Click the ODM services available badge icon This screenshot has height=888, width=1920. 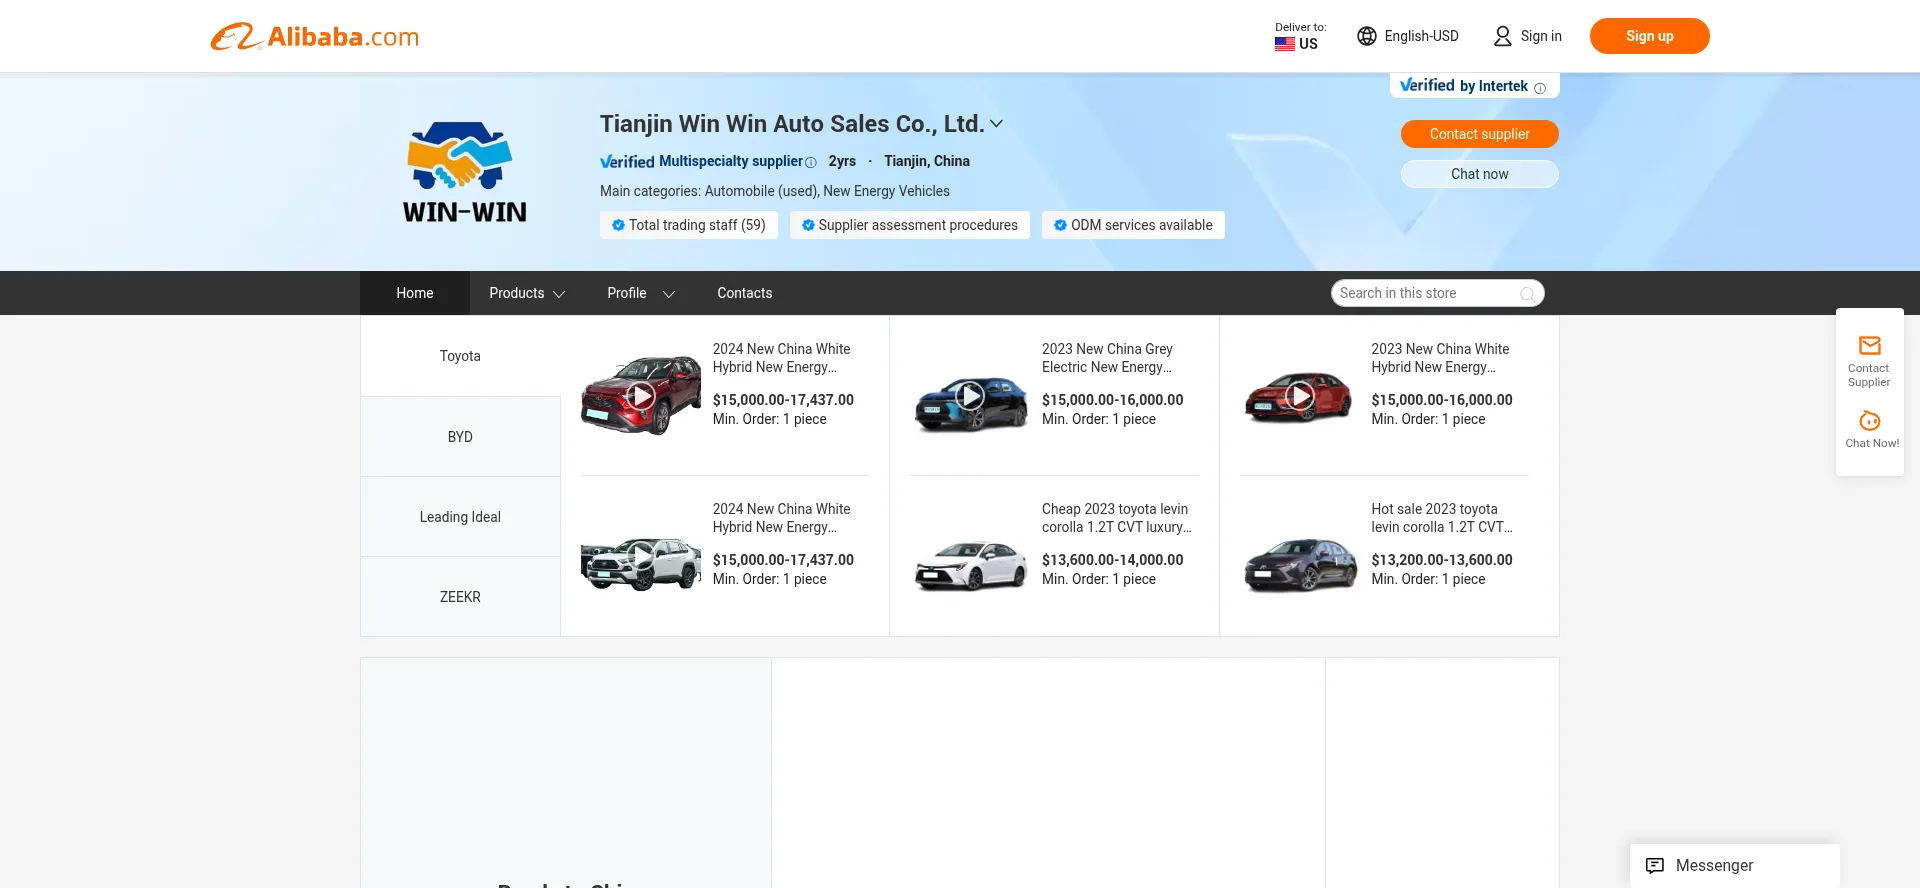pyautogui.click(x=1060, y=225)
